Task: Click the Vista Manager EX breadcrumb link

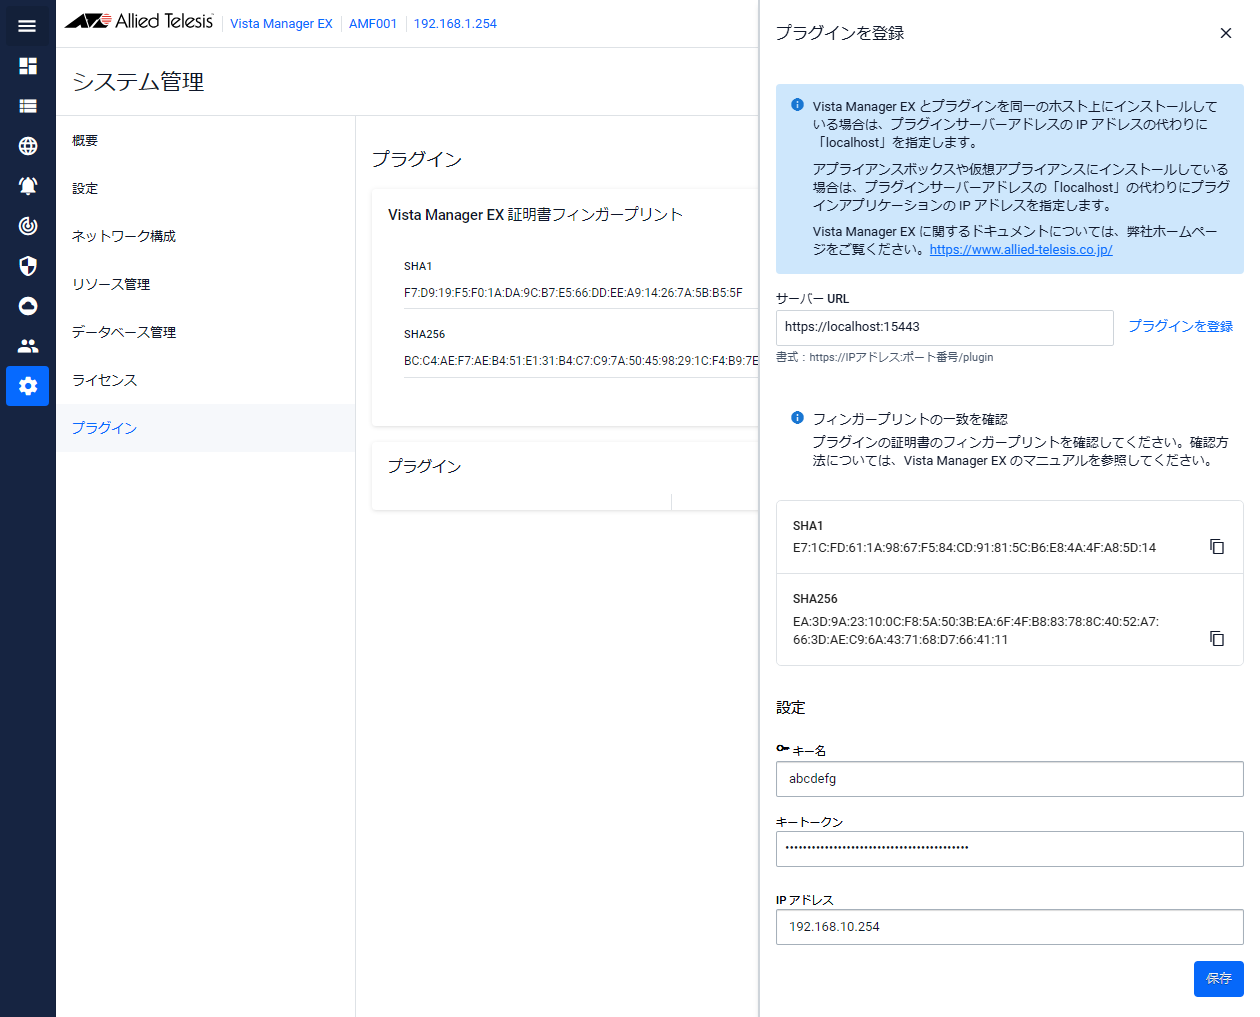Action: pyautogui.click(x=281, y=24)
